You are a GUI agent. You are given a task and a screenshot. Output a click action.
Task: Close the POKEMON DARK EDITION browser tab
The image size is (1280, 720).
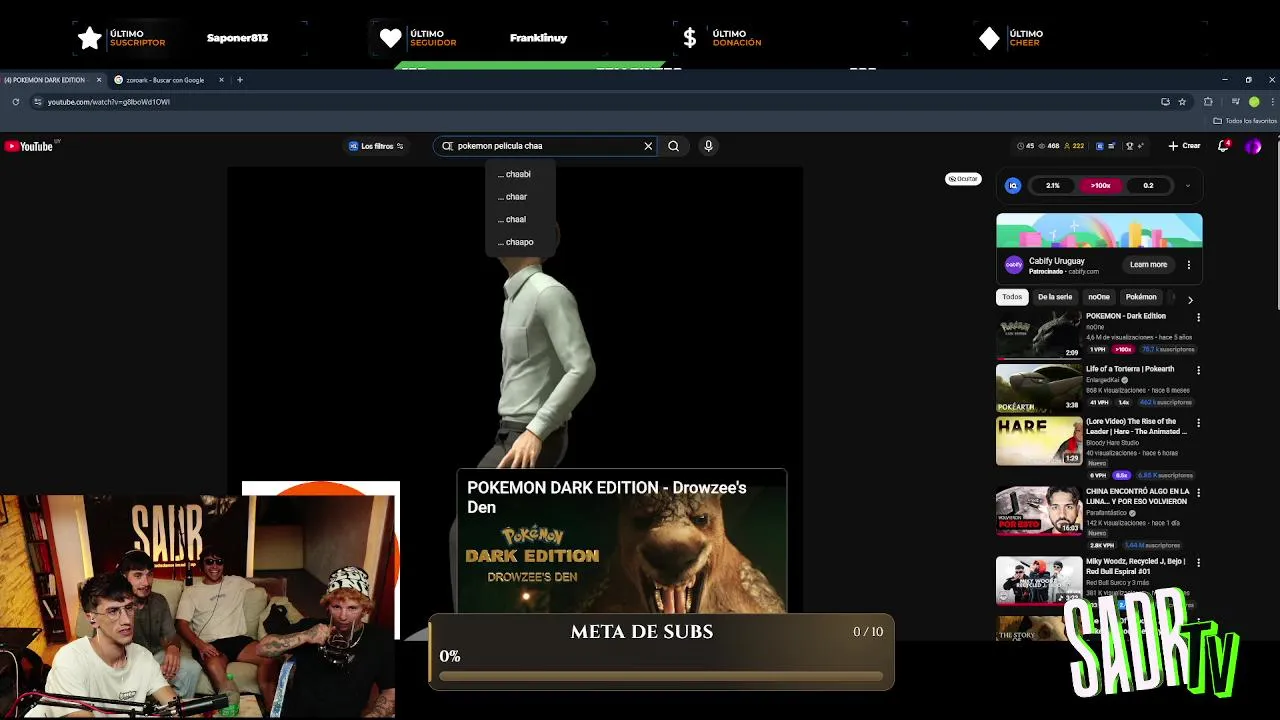[98, 80]
